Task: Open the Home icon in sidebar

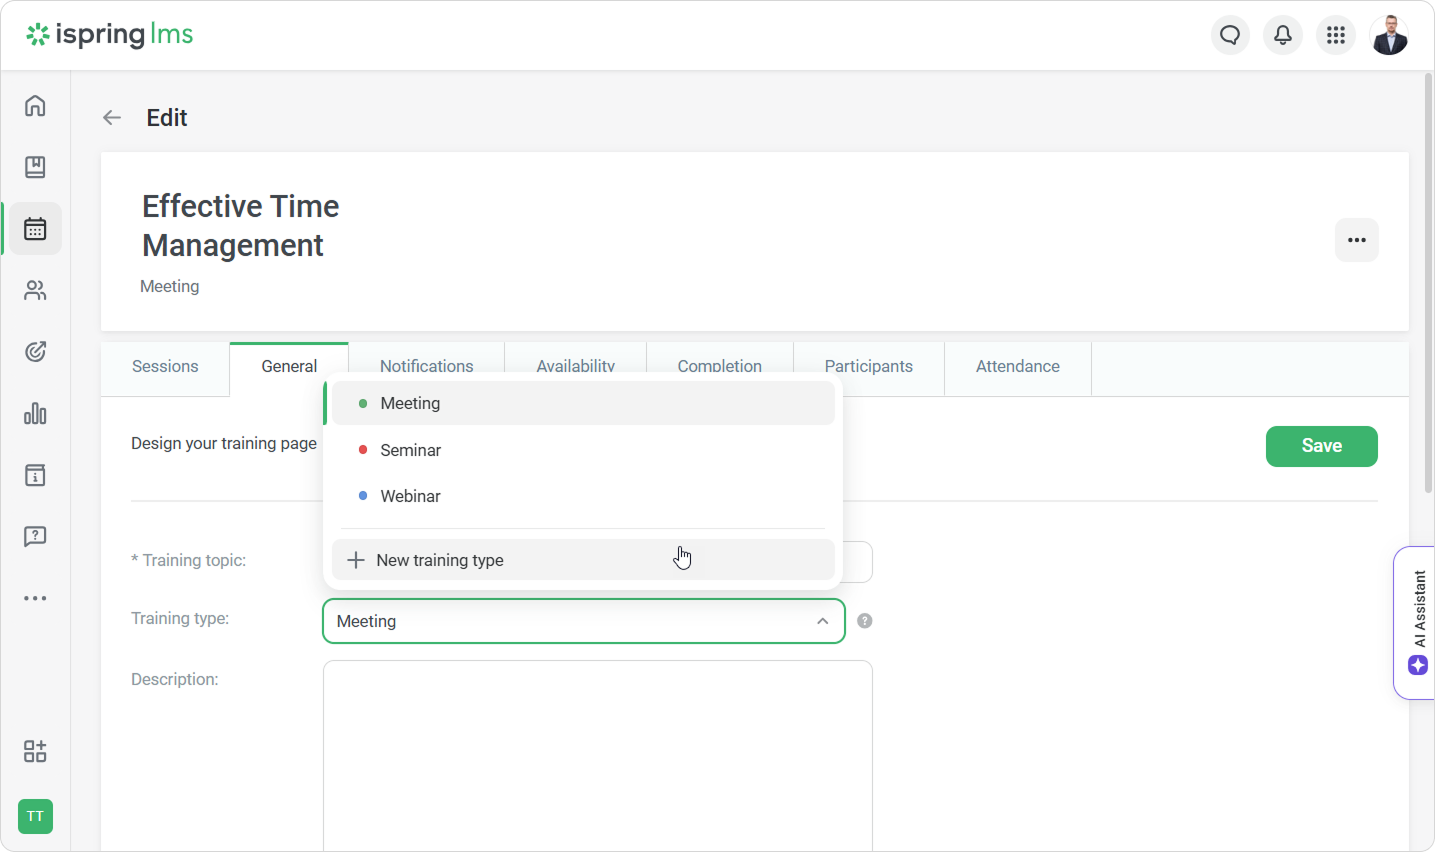Action: pos(35,106)
